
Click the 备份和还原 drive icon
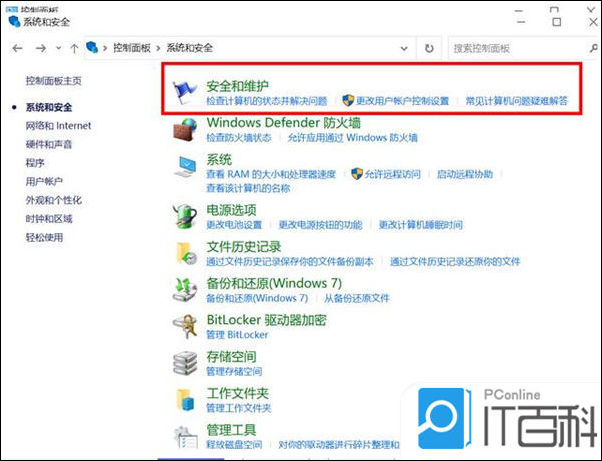click(x=185, y=290)
